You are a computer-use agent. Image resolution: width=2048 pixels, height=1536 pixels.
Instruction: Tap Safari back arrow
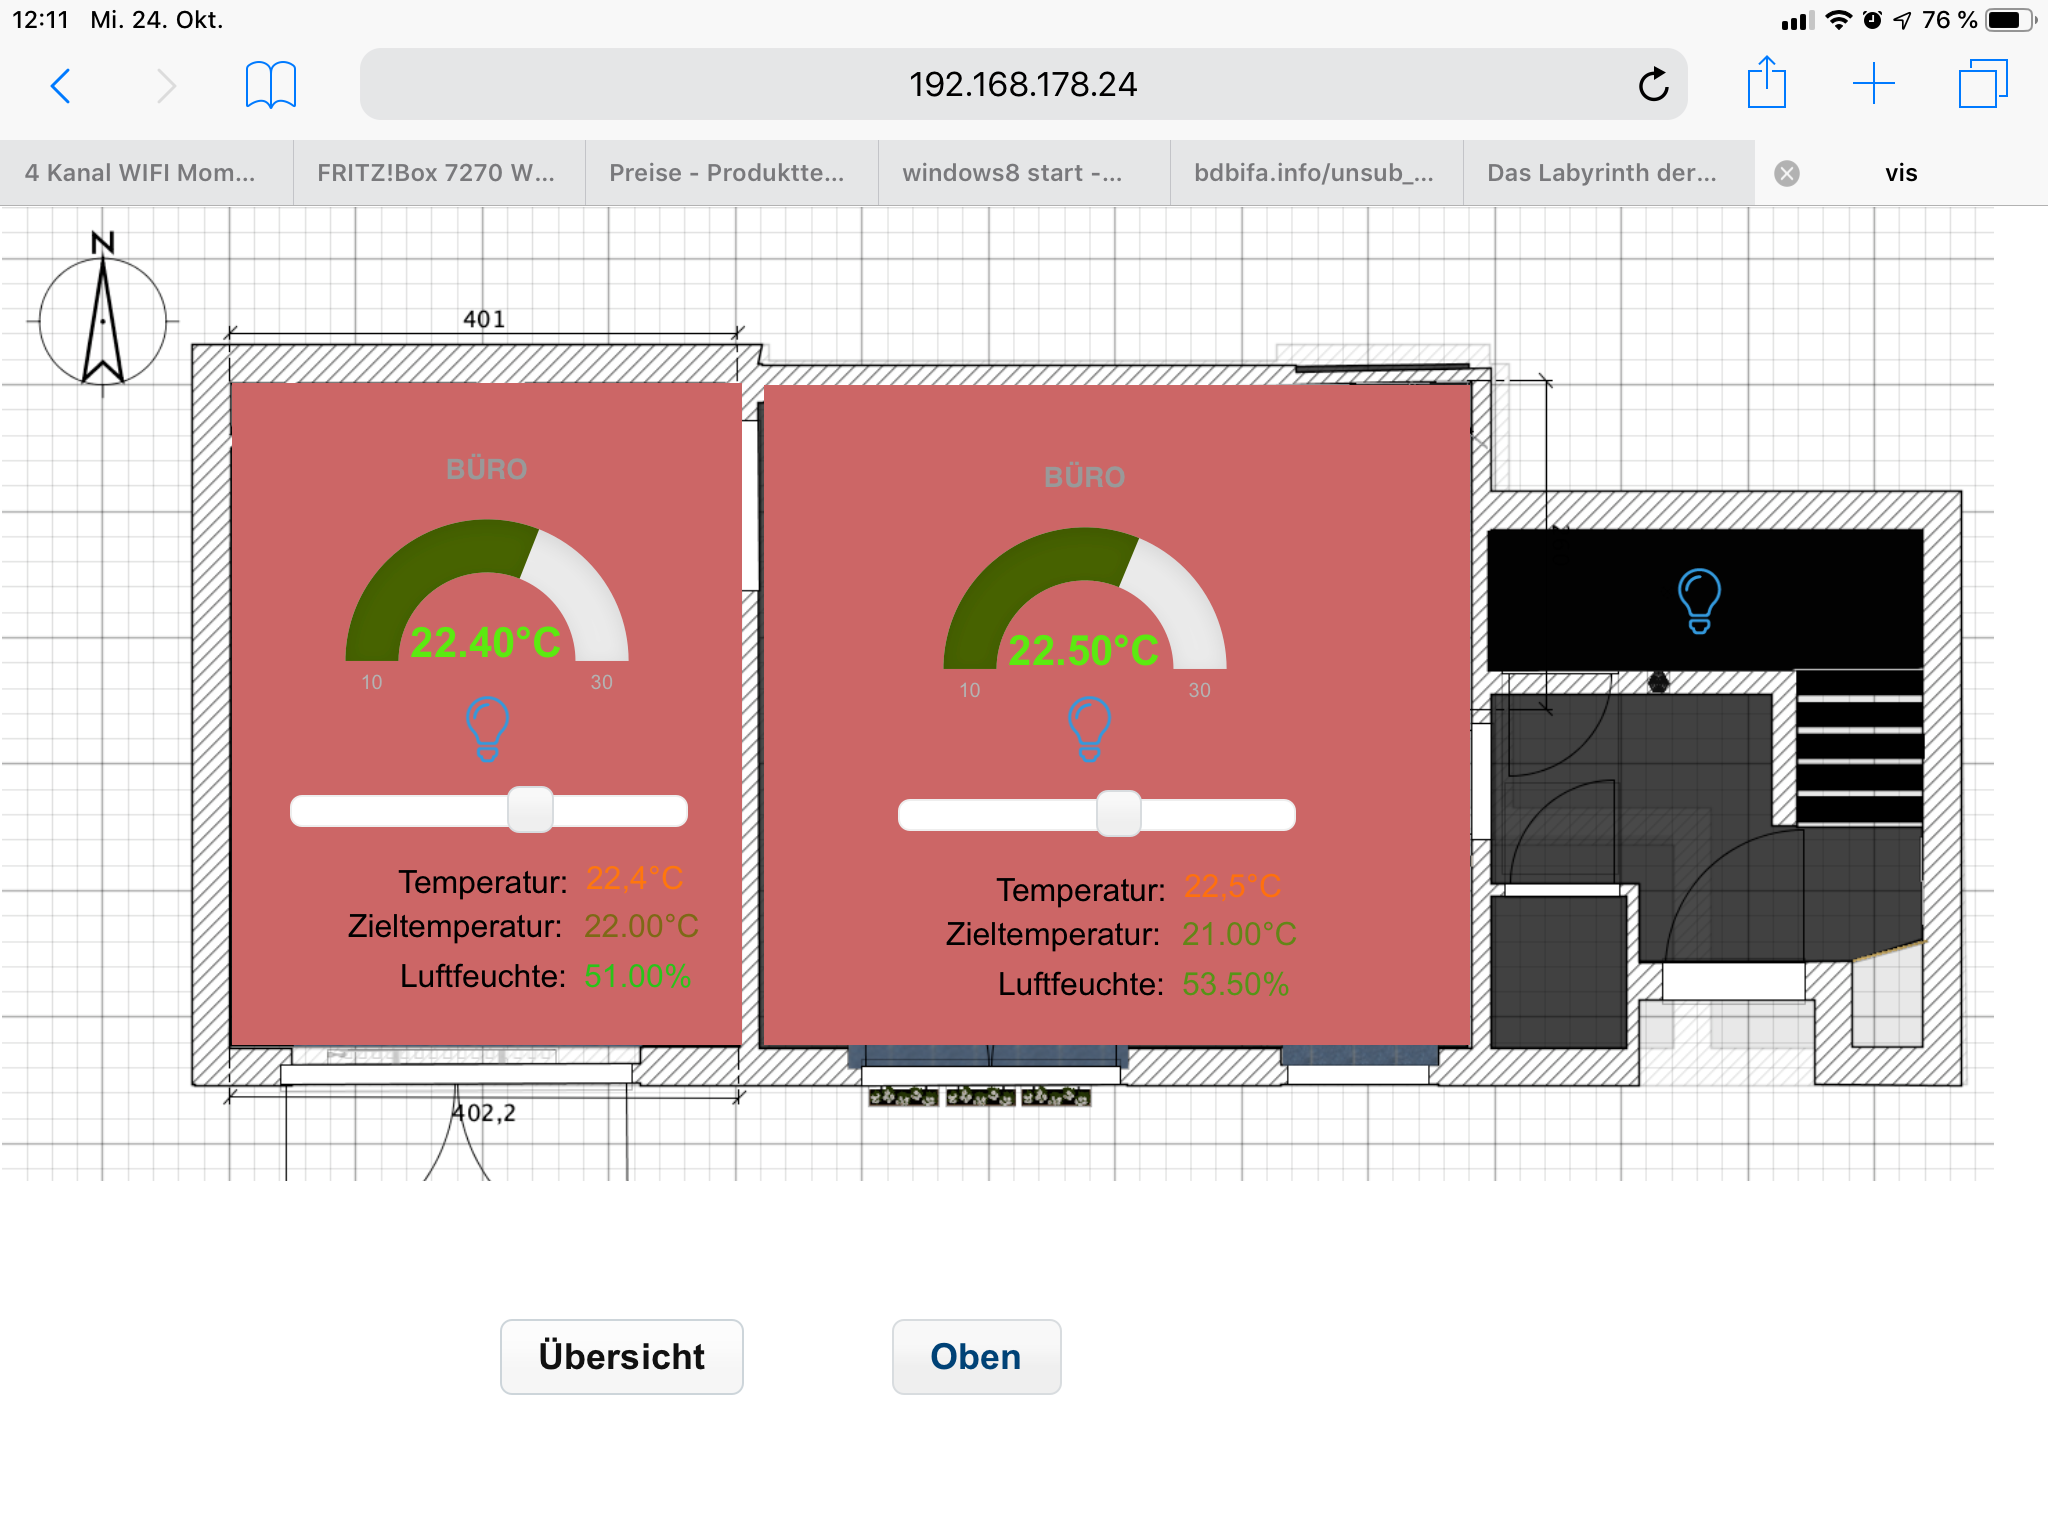click(x=61, y=86)
